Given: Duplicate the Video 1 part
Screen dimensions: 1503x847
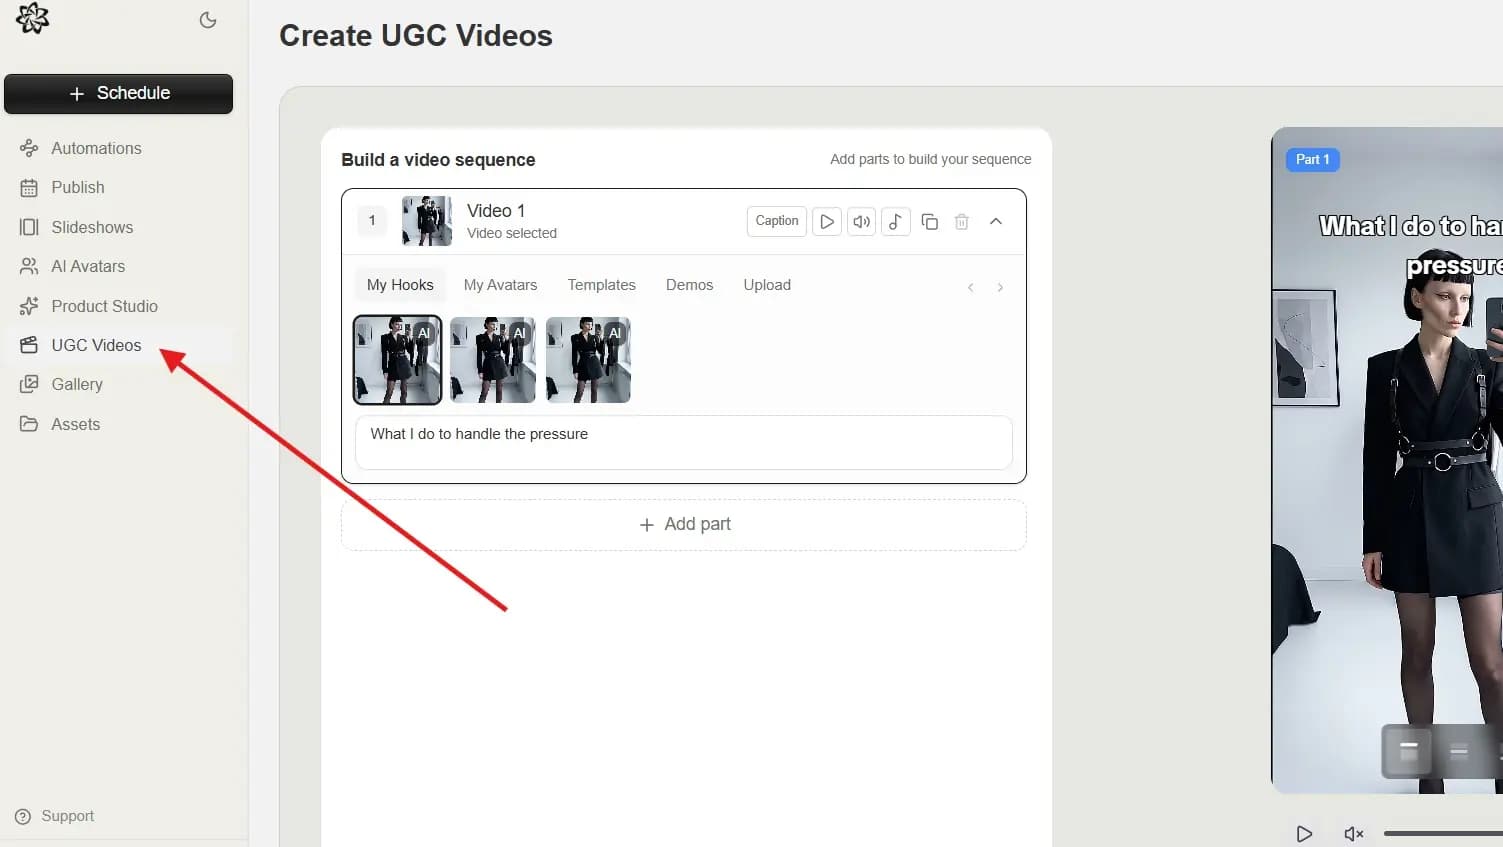Looking at the screenshot, I should point(929,222).
